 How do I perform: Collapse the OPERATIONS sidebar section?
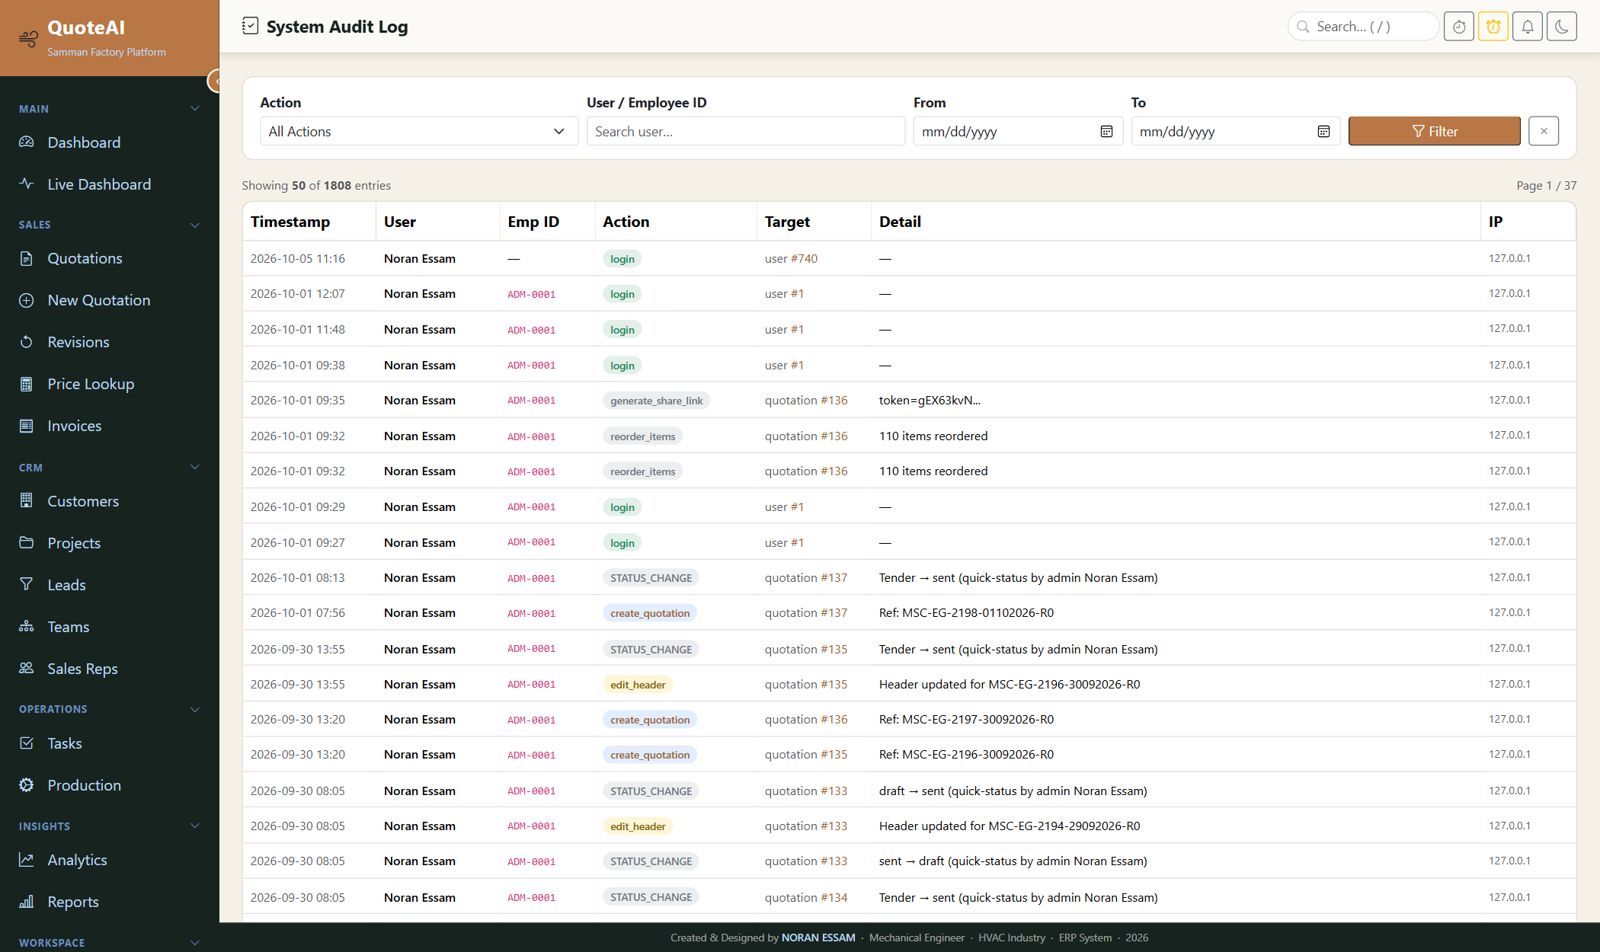tap(195, 709)
